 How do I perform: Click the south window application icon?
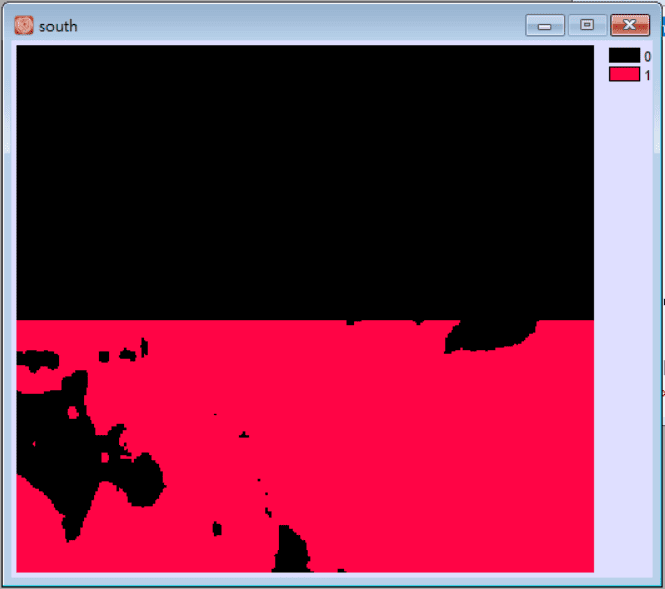pos(24,25)
